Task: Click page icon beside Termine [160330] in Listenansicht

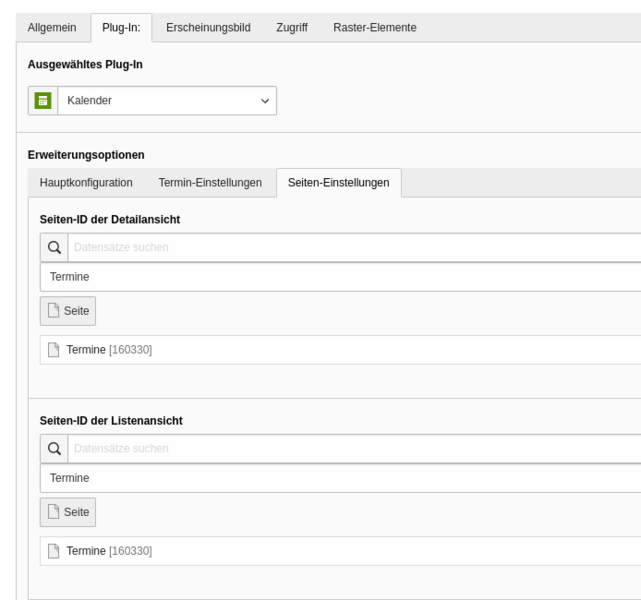Action: click(x=54, y=551)
